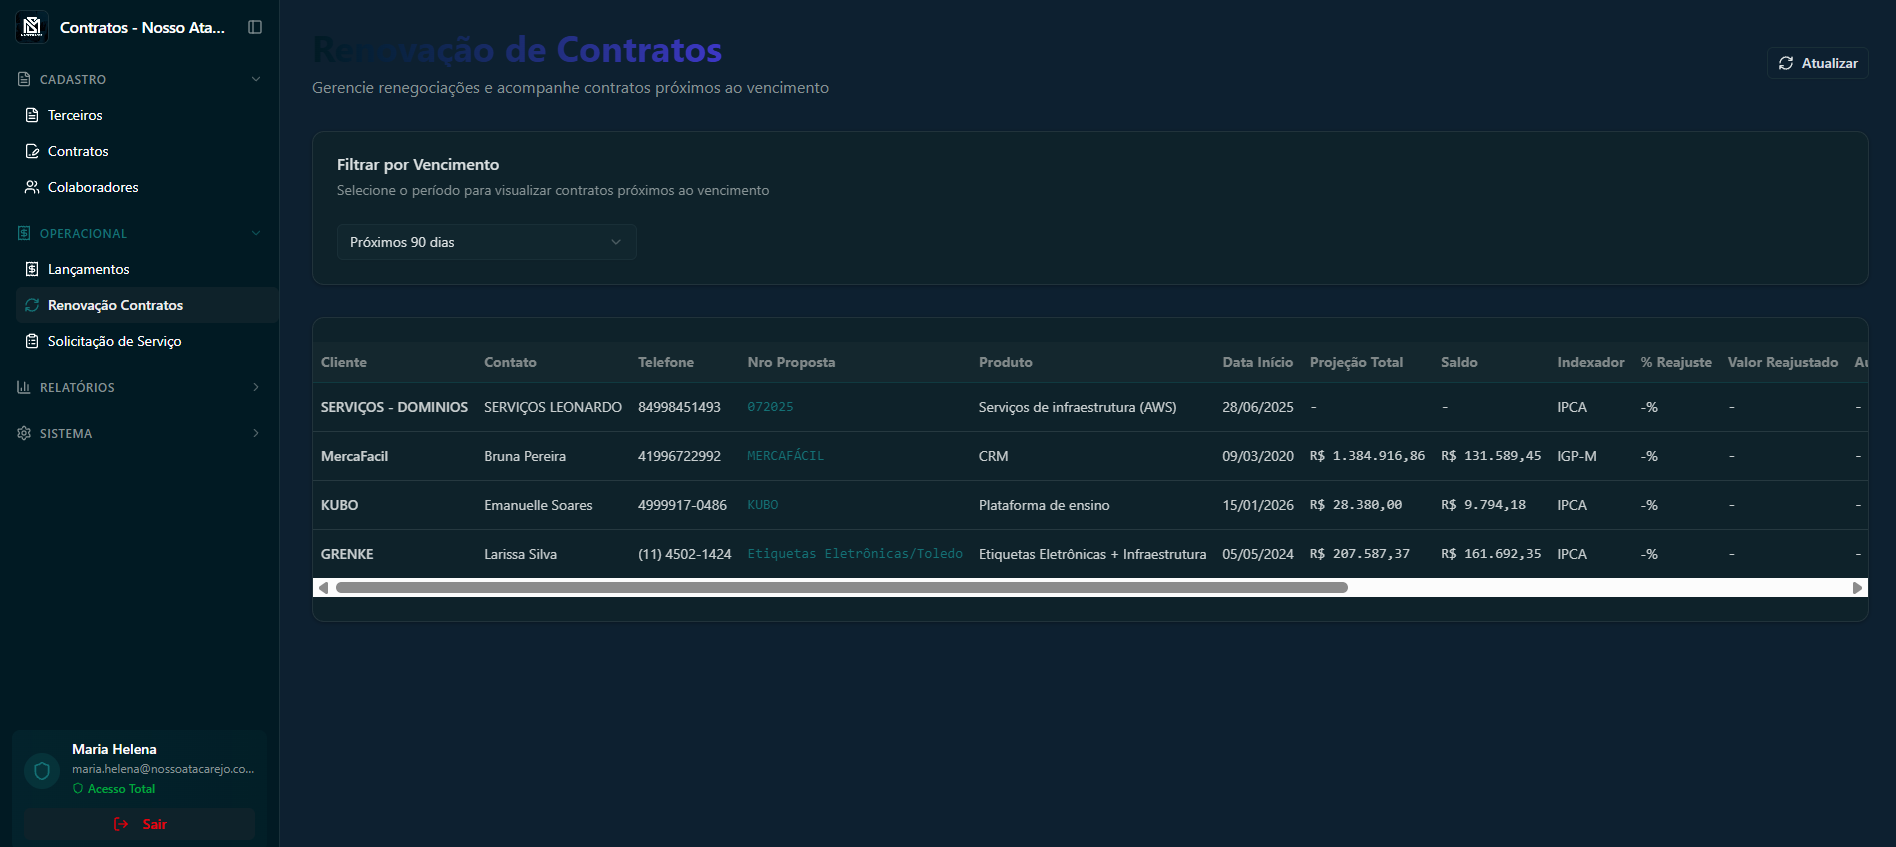Viewport: 1896px width, 847px height.
Task: Click the % Reajuste column header
Action: point(1676,362)
